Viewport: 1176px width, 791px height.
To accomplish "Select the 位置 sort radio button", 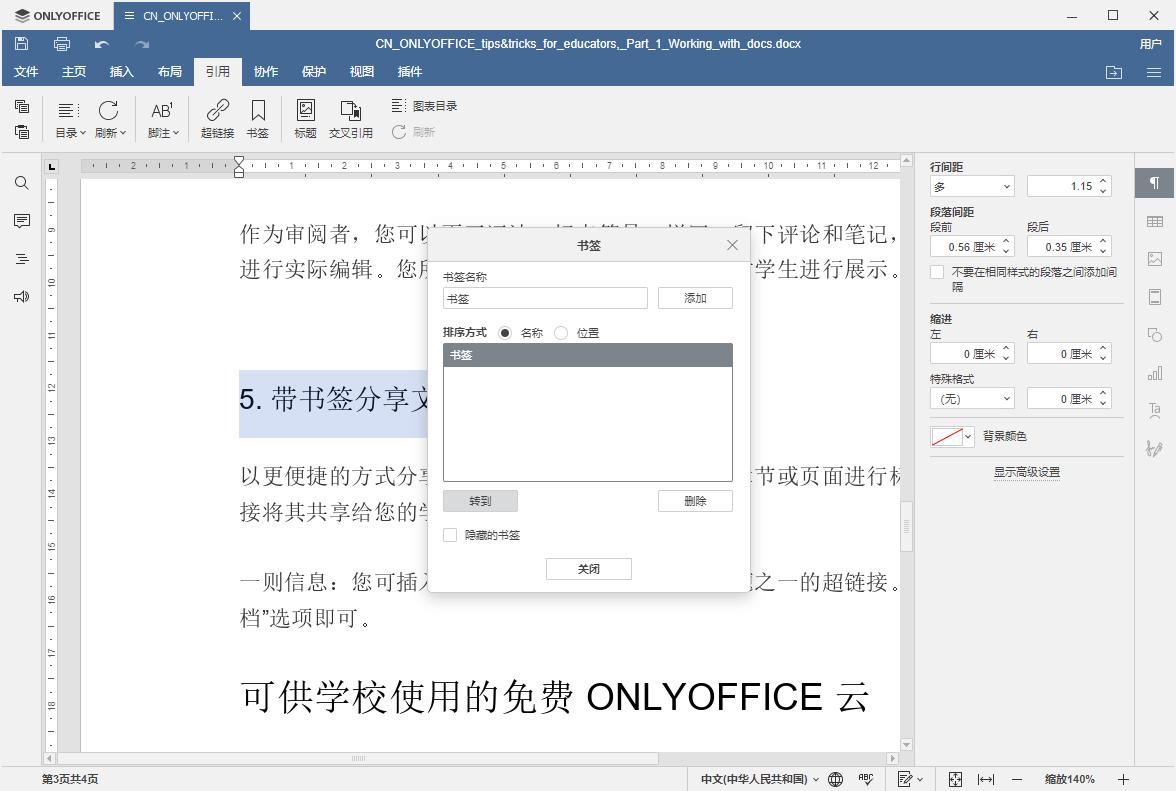I will pyautogui.click(x=561, y=332).
